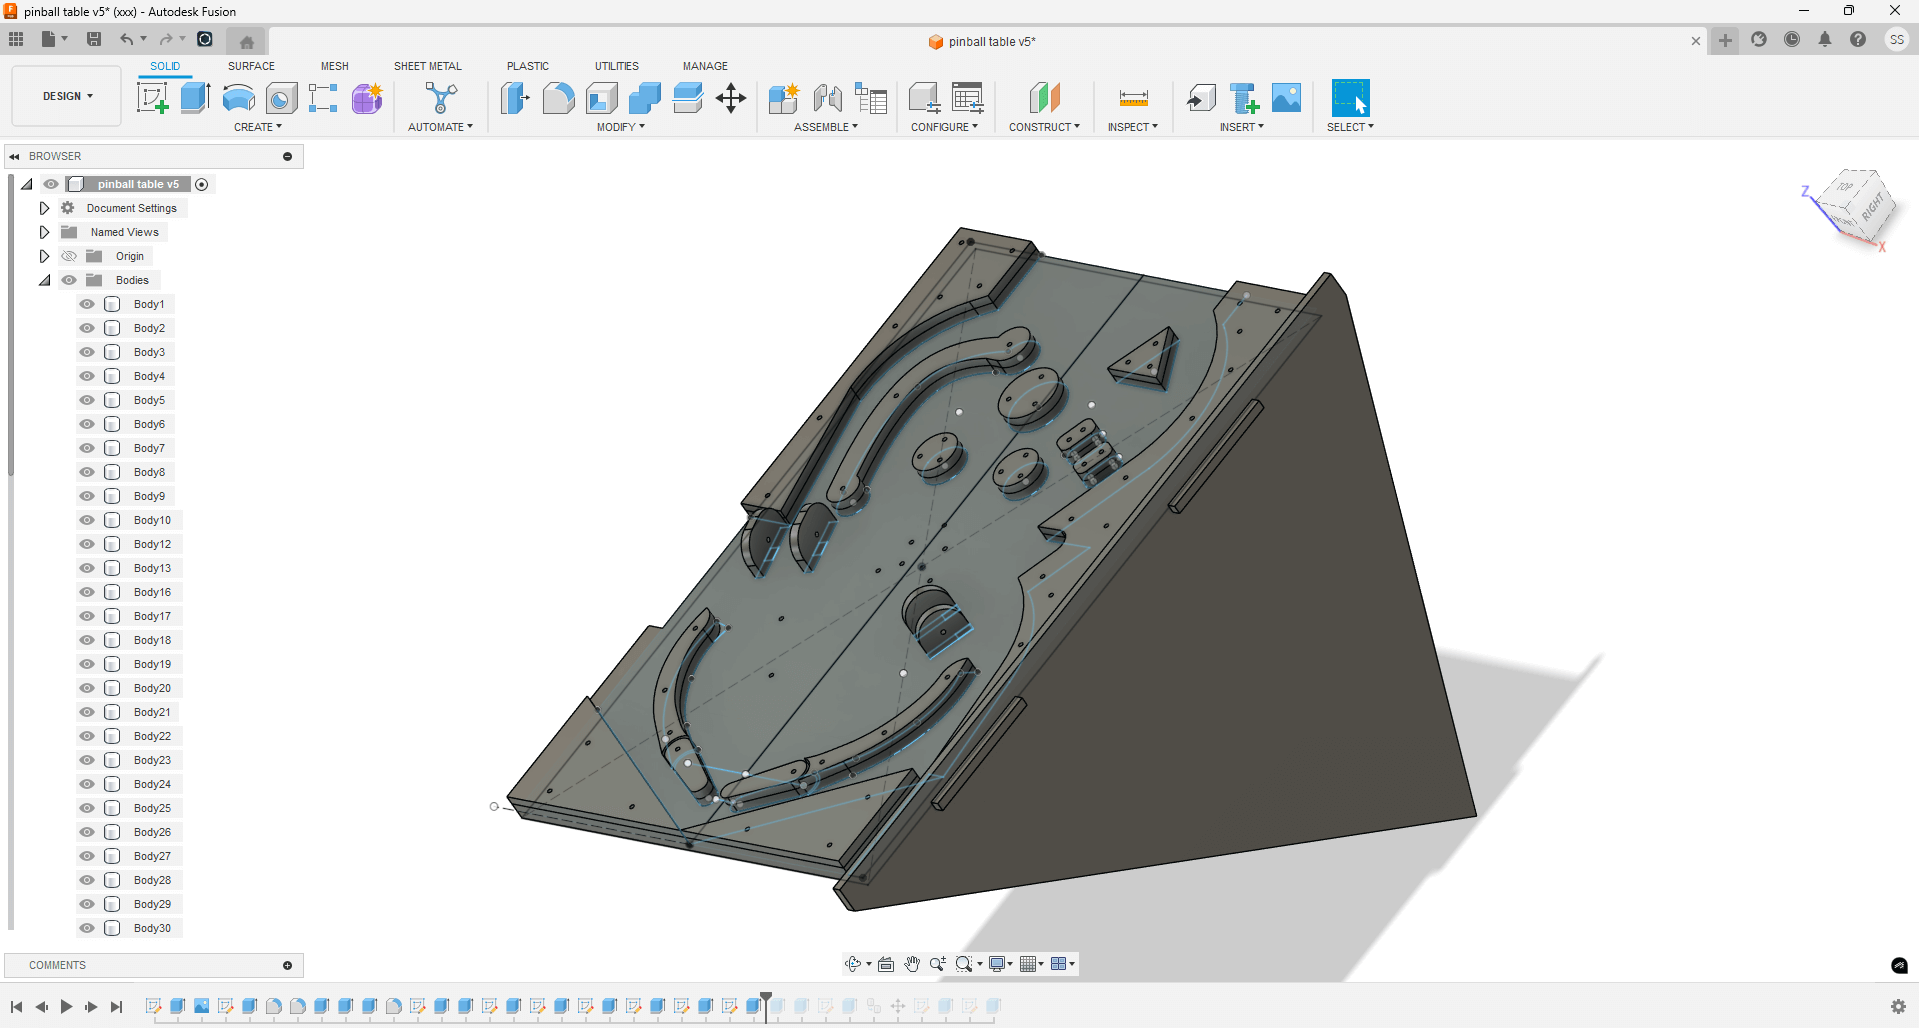Click the Save icon
Screen dimensions: 1919x1028
click(x=94, y=39)
